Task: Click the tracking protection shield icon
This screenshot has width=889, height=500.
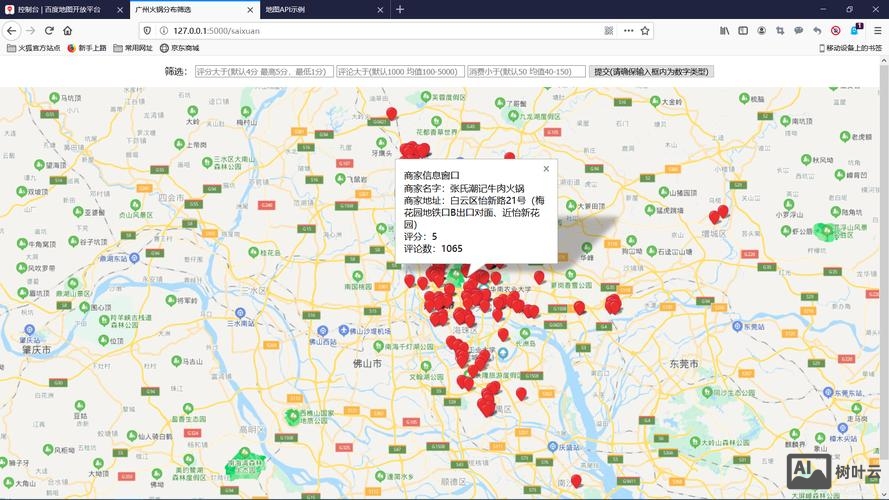Action: tap(147, 31)
